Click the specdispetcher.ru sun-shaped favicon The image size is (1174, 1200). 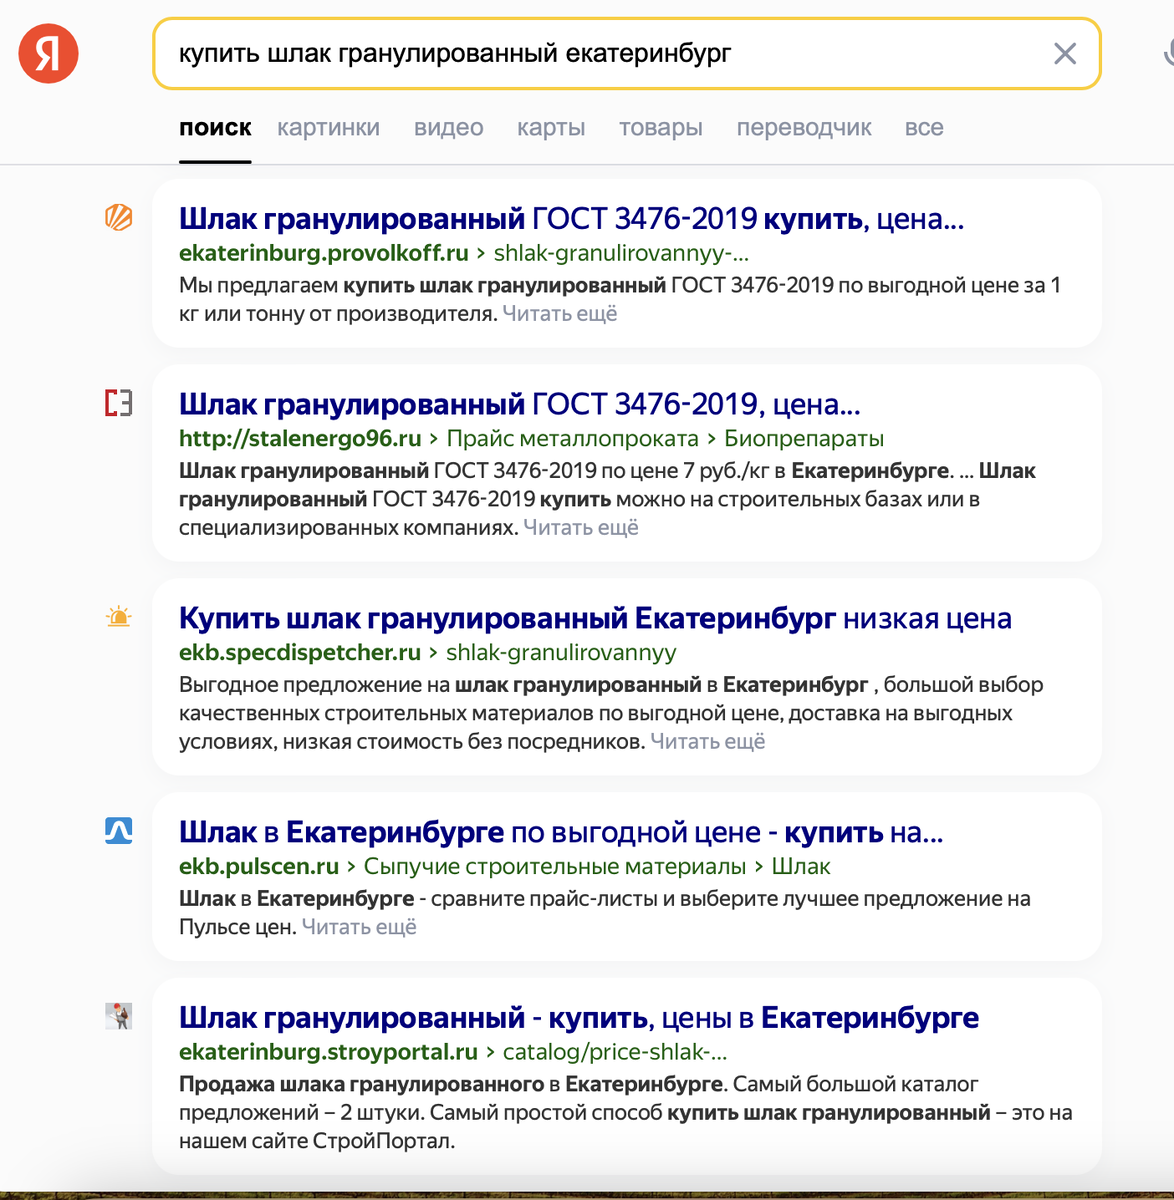tap(118, 619)
